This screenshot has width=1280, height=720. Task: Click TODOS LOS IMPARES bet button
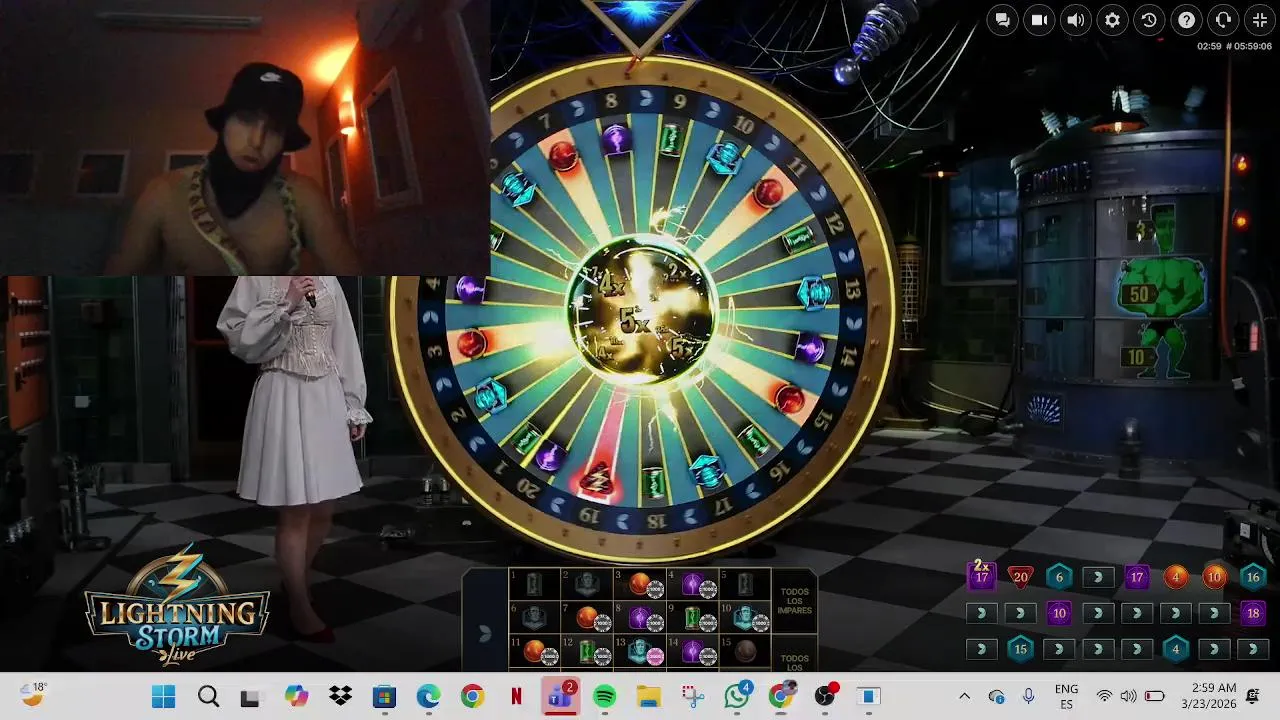pyautogui.click(x=794, y=601)
